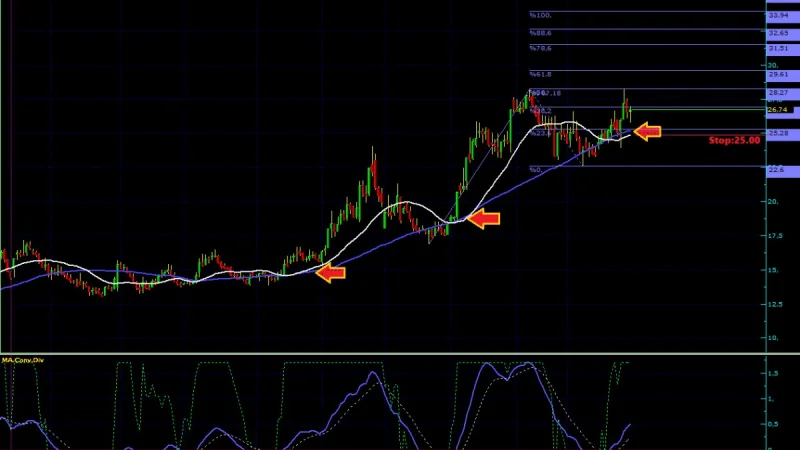Screen dimensions: 800x450
Task: Select the 29.61 price tag
Action: tap(779, 74)
